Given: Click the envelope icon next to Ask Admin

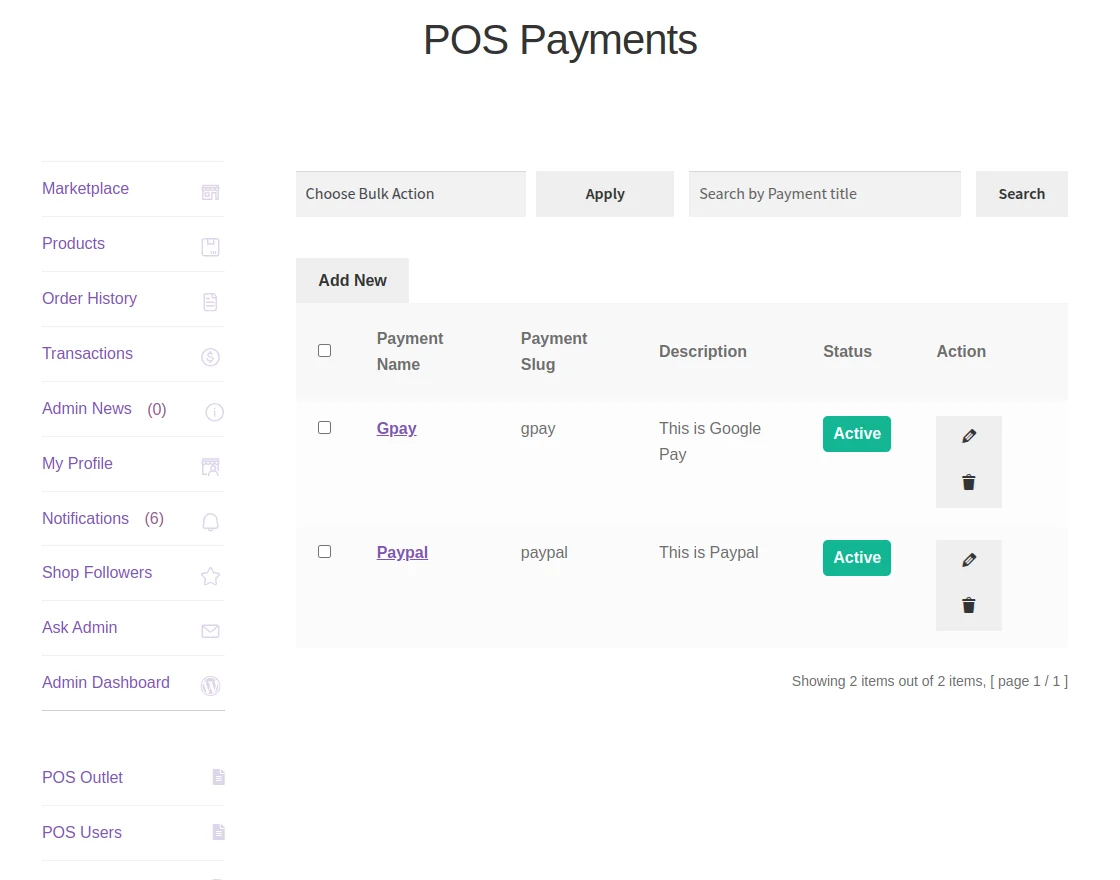Looking at the screenshot, I should (x=210, y=631).
